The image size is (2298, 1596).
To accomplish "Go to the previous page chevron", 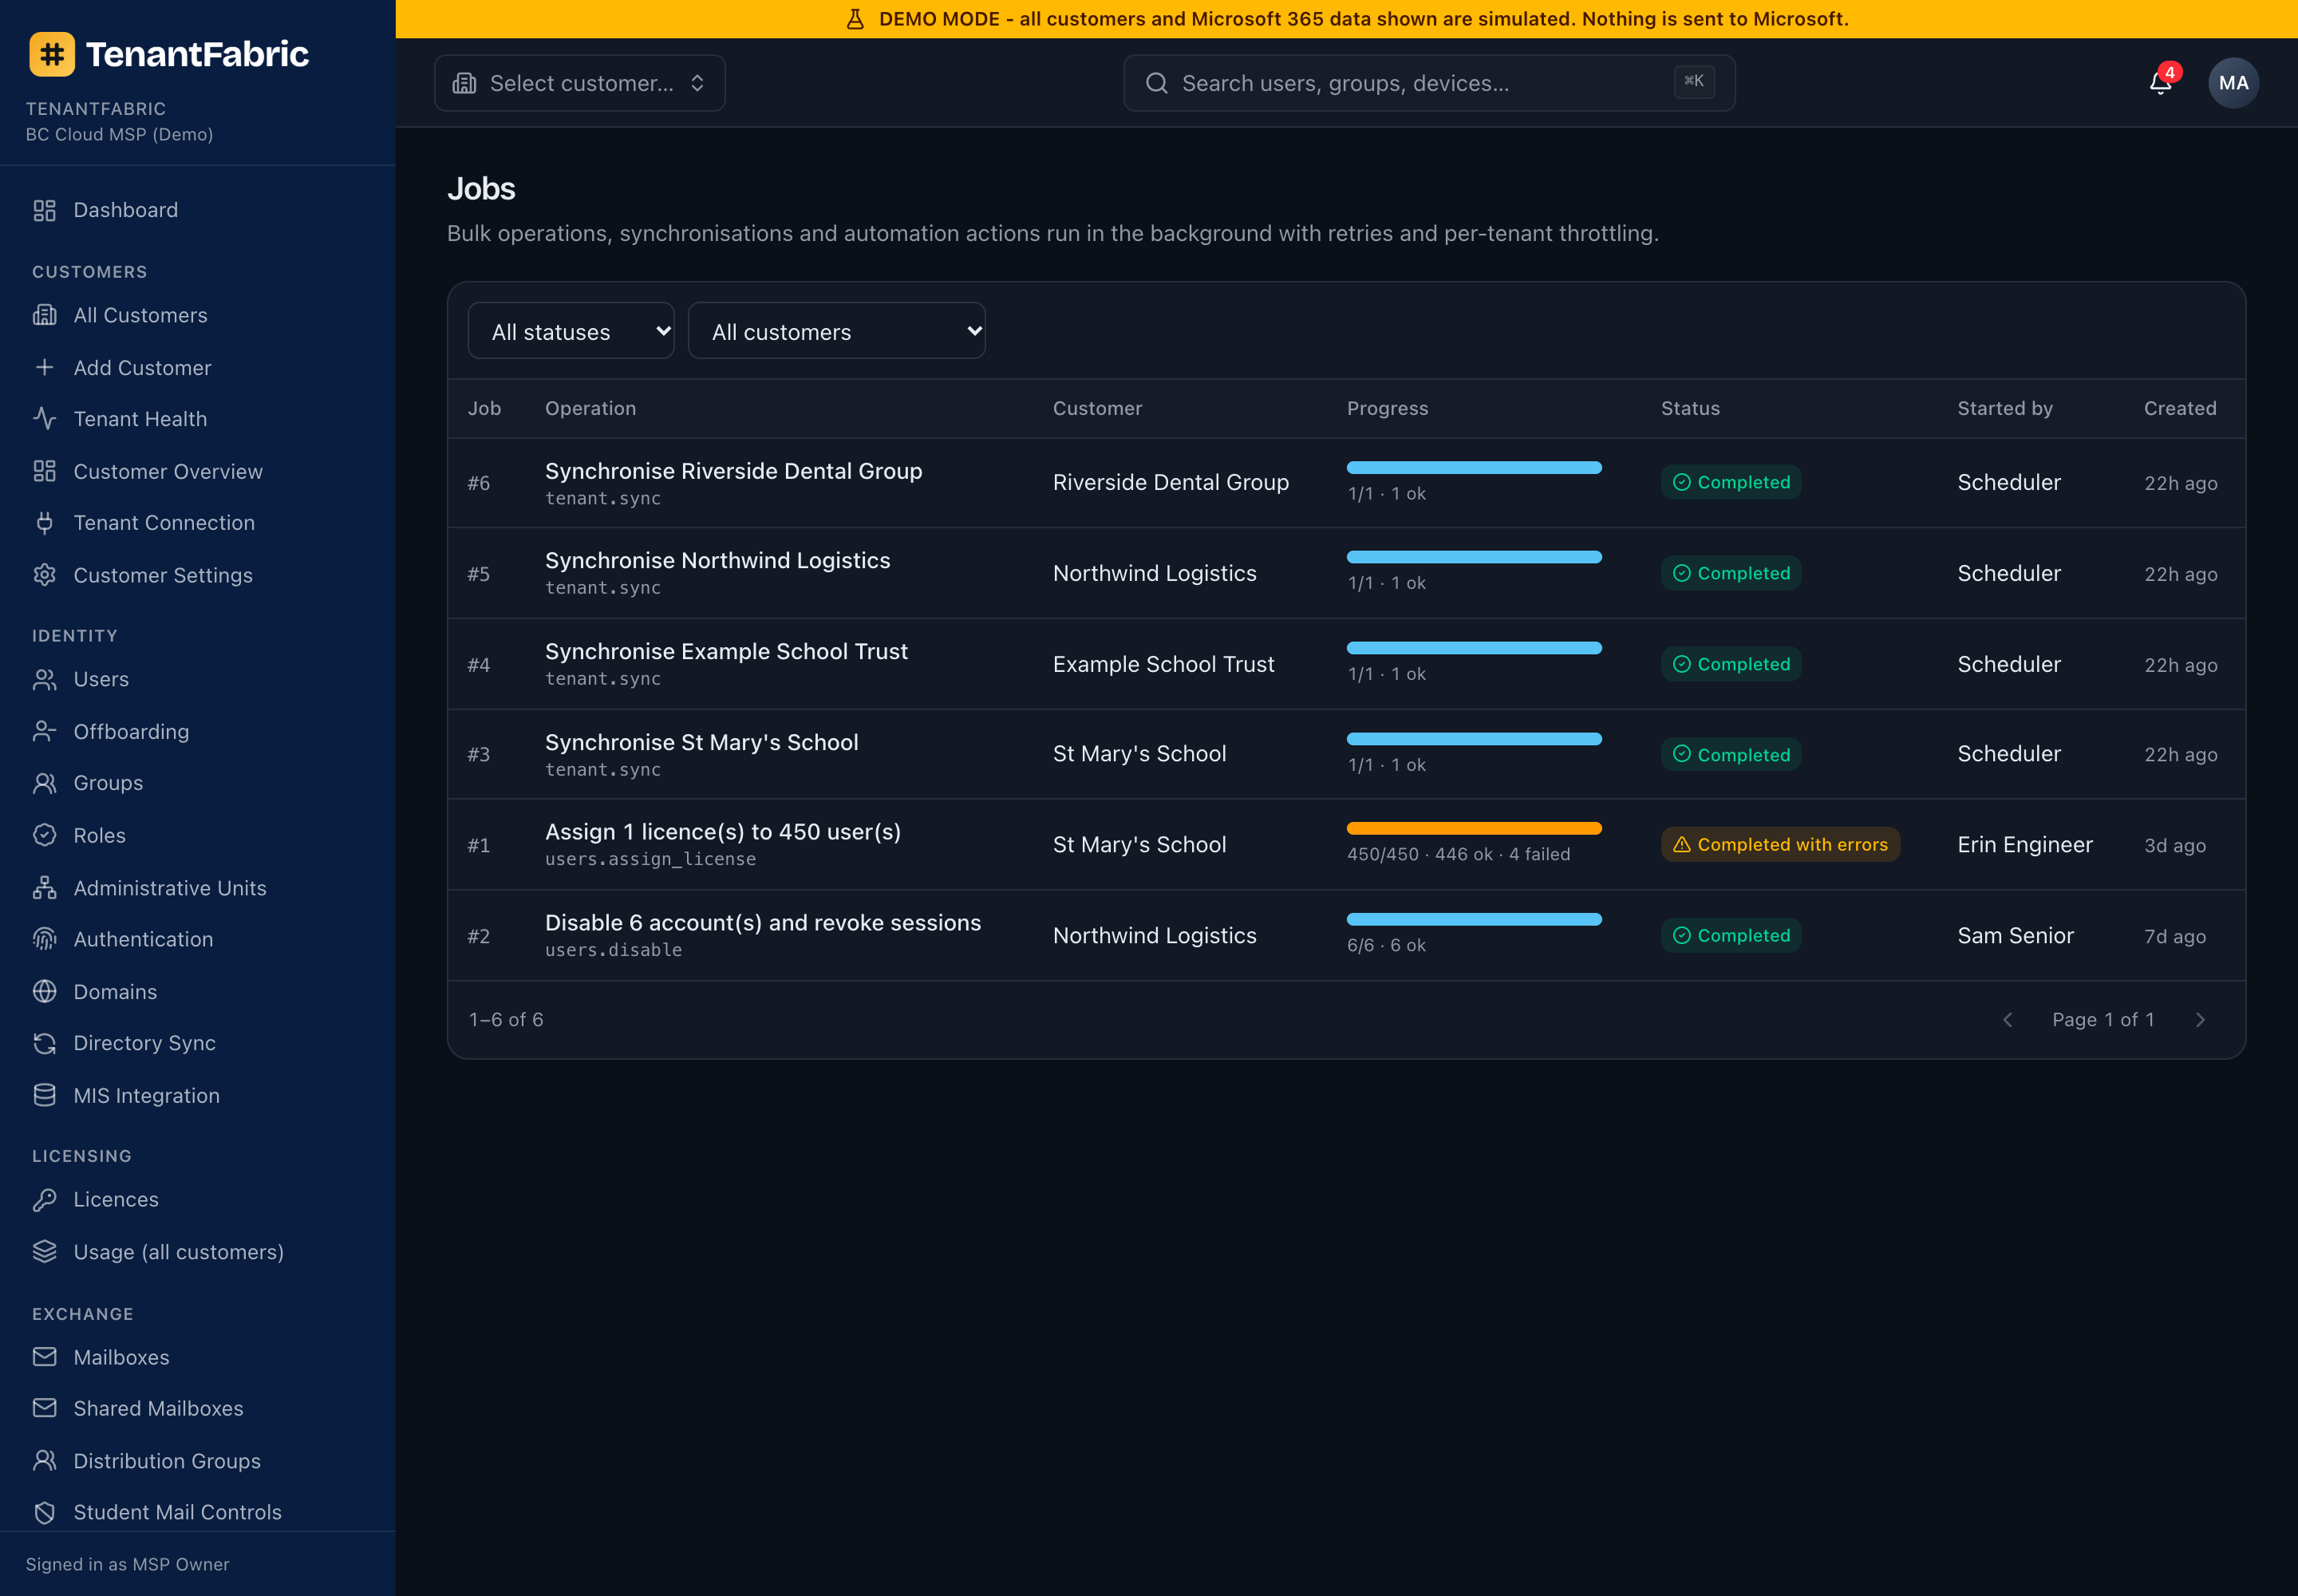I will pyautogui.click(x=2007, y=1020).
